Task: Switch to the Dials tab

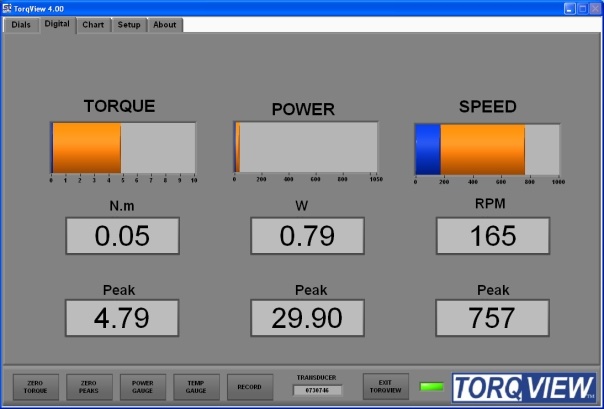Action: click(x=21, y=24)
